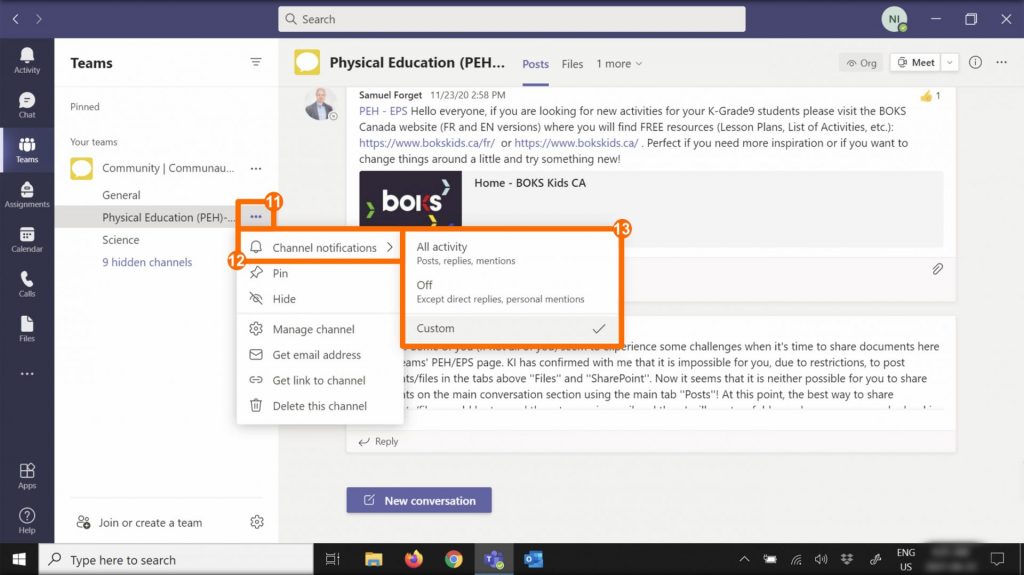Click Reply under the post
The height and width of the screenshot is (575, 1024).
pyautogui.click(x=378, y=442)
